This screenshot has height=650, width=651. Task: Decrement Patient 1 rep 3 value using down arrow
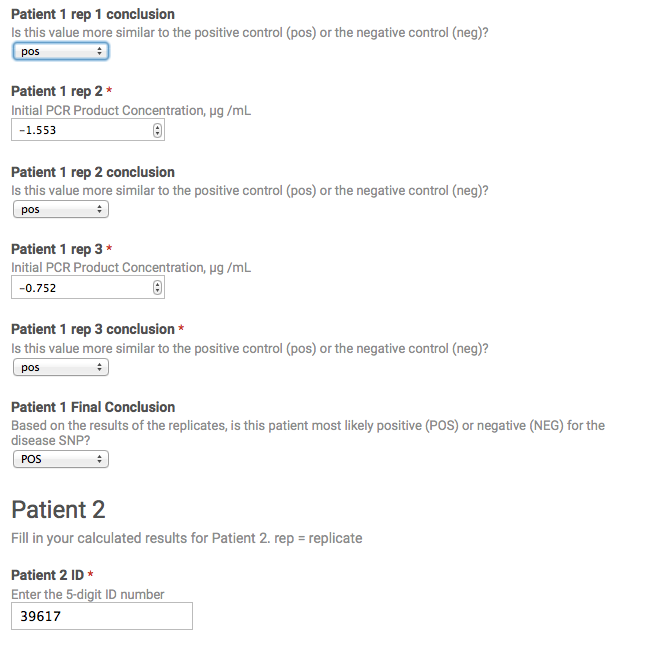tap(158, 291)
